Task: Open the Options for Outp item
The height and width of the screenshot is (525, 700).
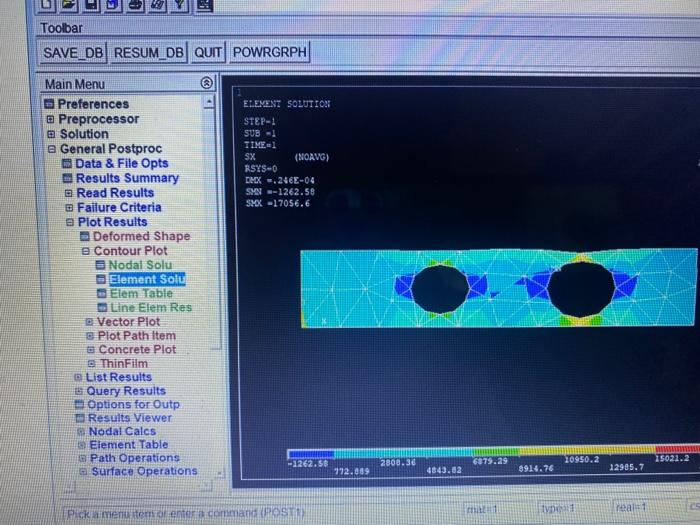Action: pyautogui.click(x=133, y=404)
